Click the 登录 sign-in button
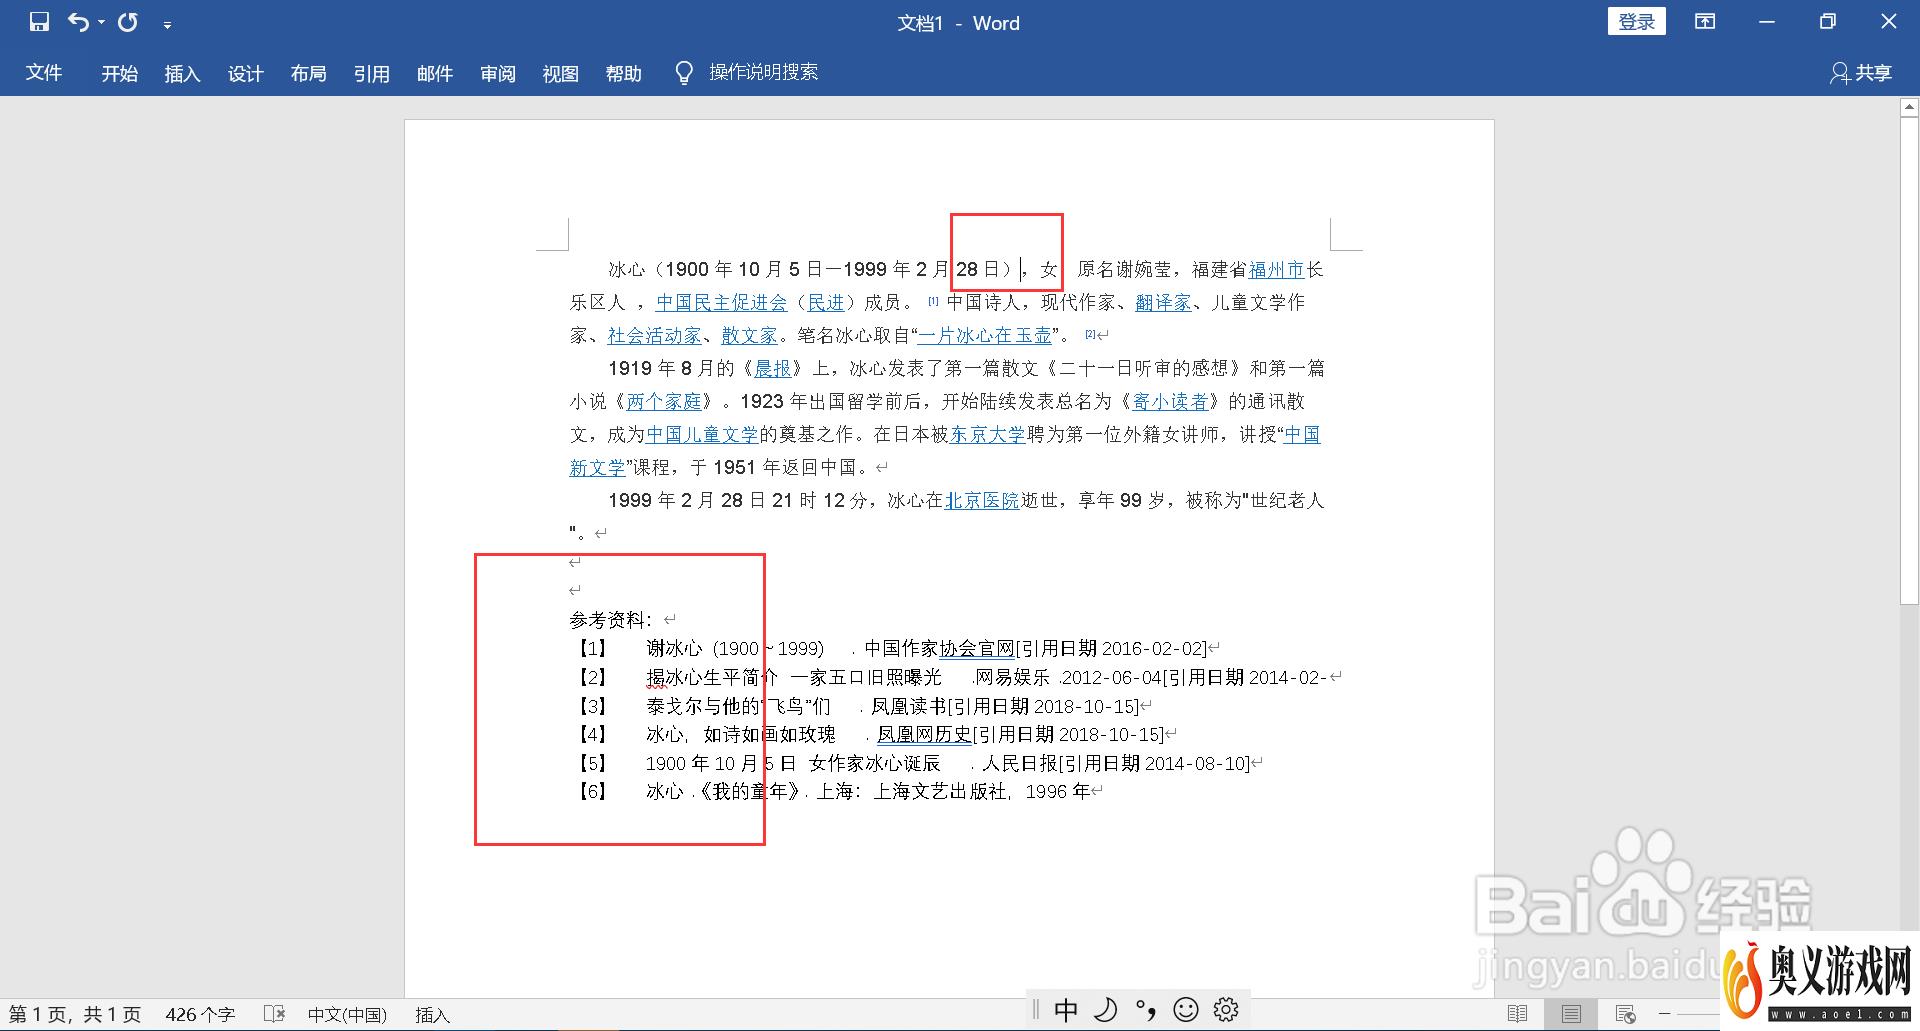 coord(1637,21)
